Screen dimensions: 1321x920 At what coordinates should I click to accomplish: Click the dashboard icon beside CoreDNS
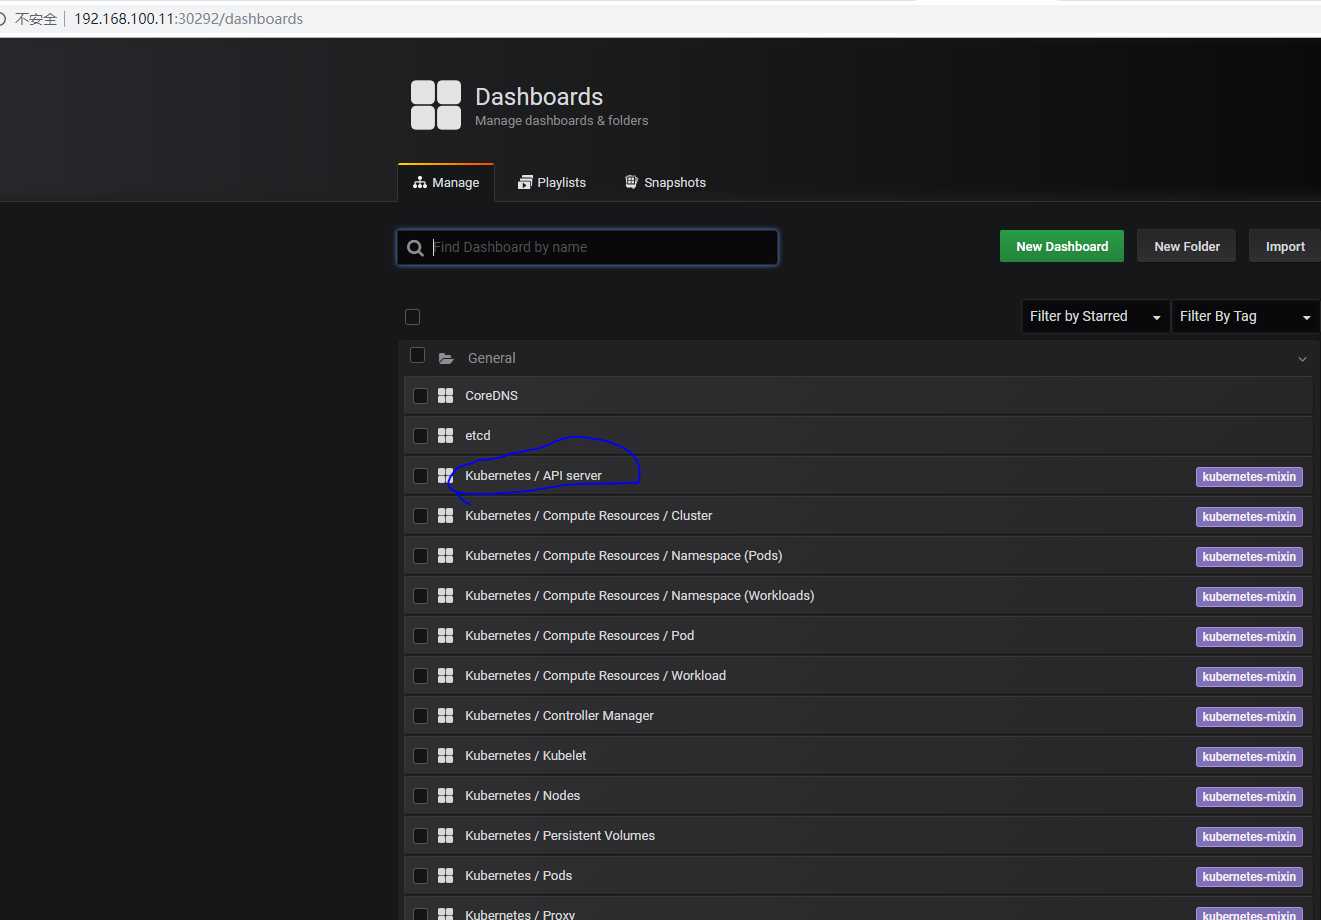point(446,396)
